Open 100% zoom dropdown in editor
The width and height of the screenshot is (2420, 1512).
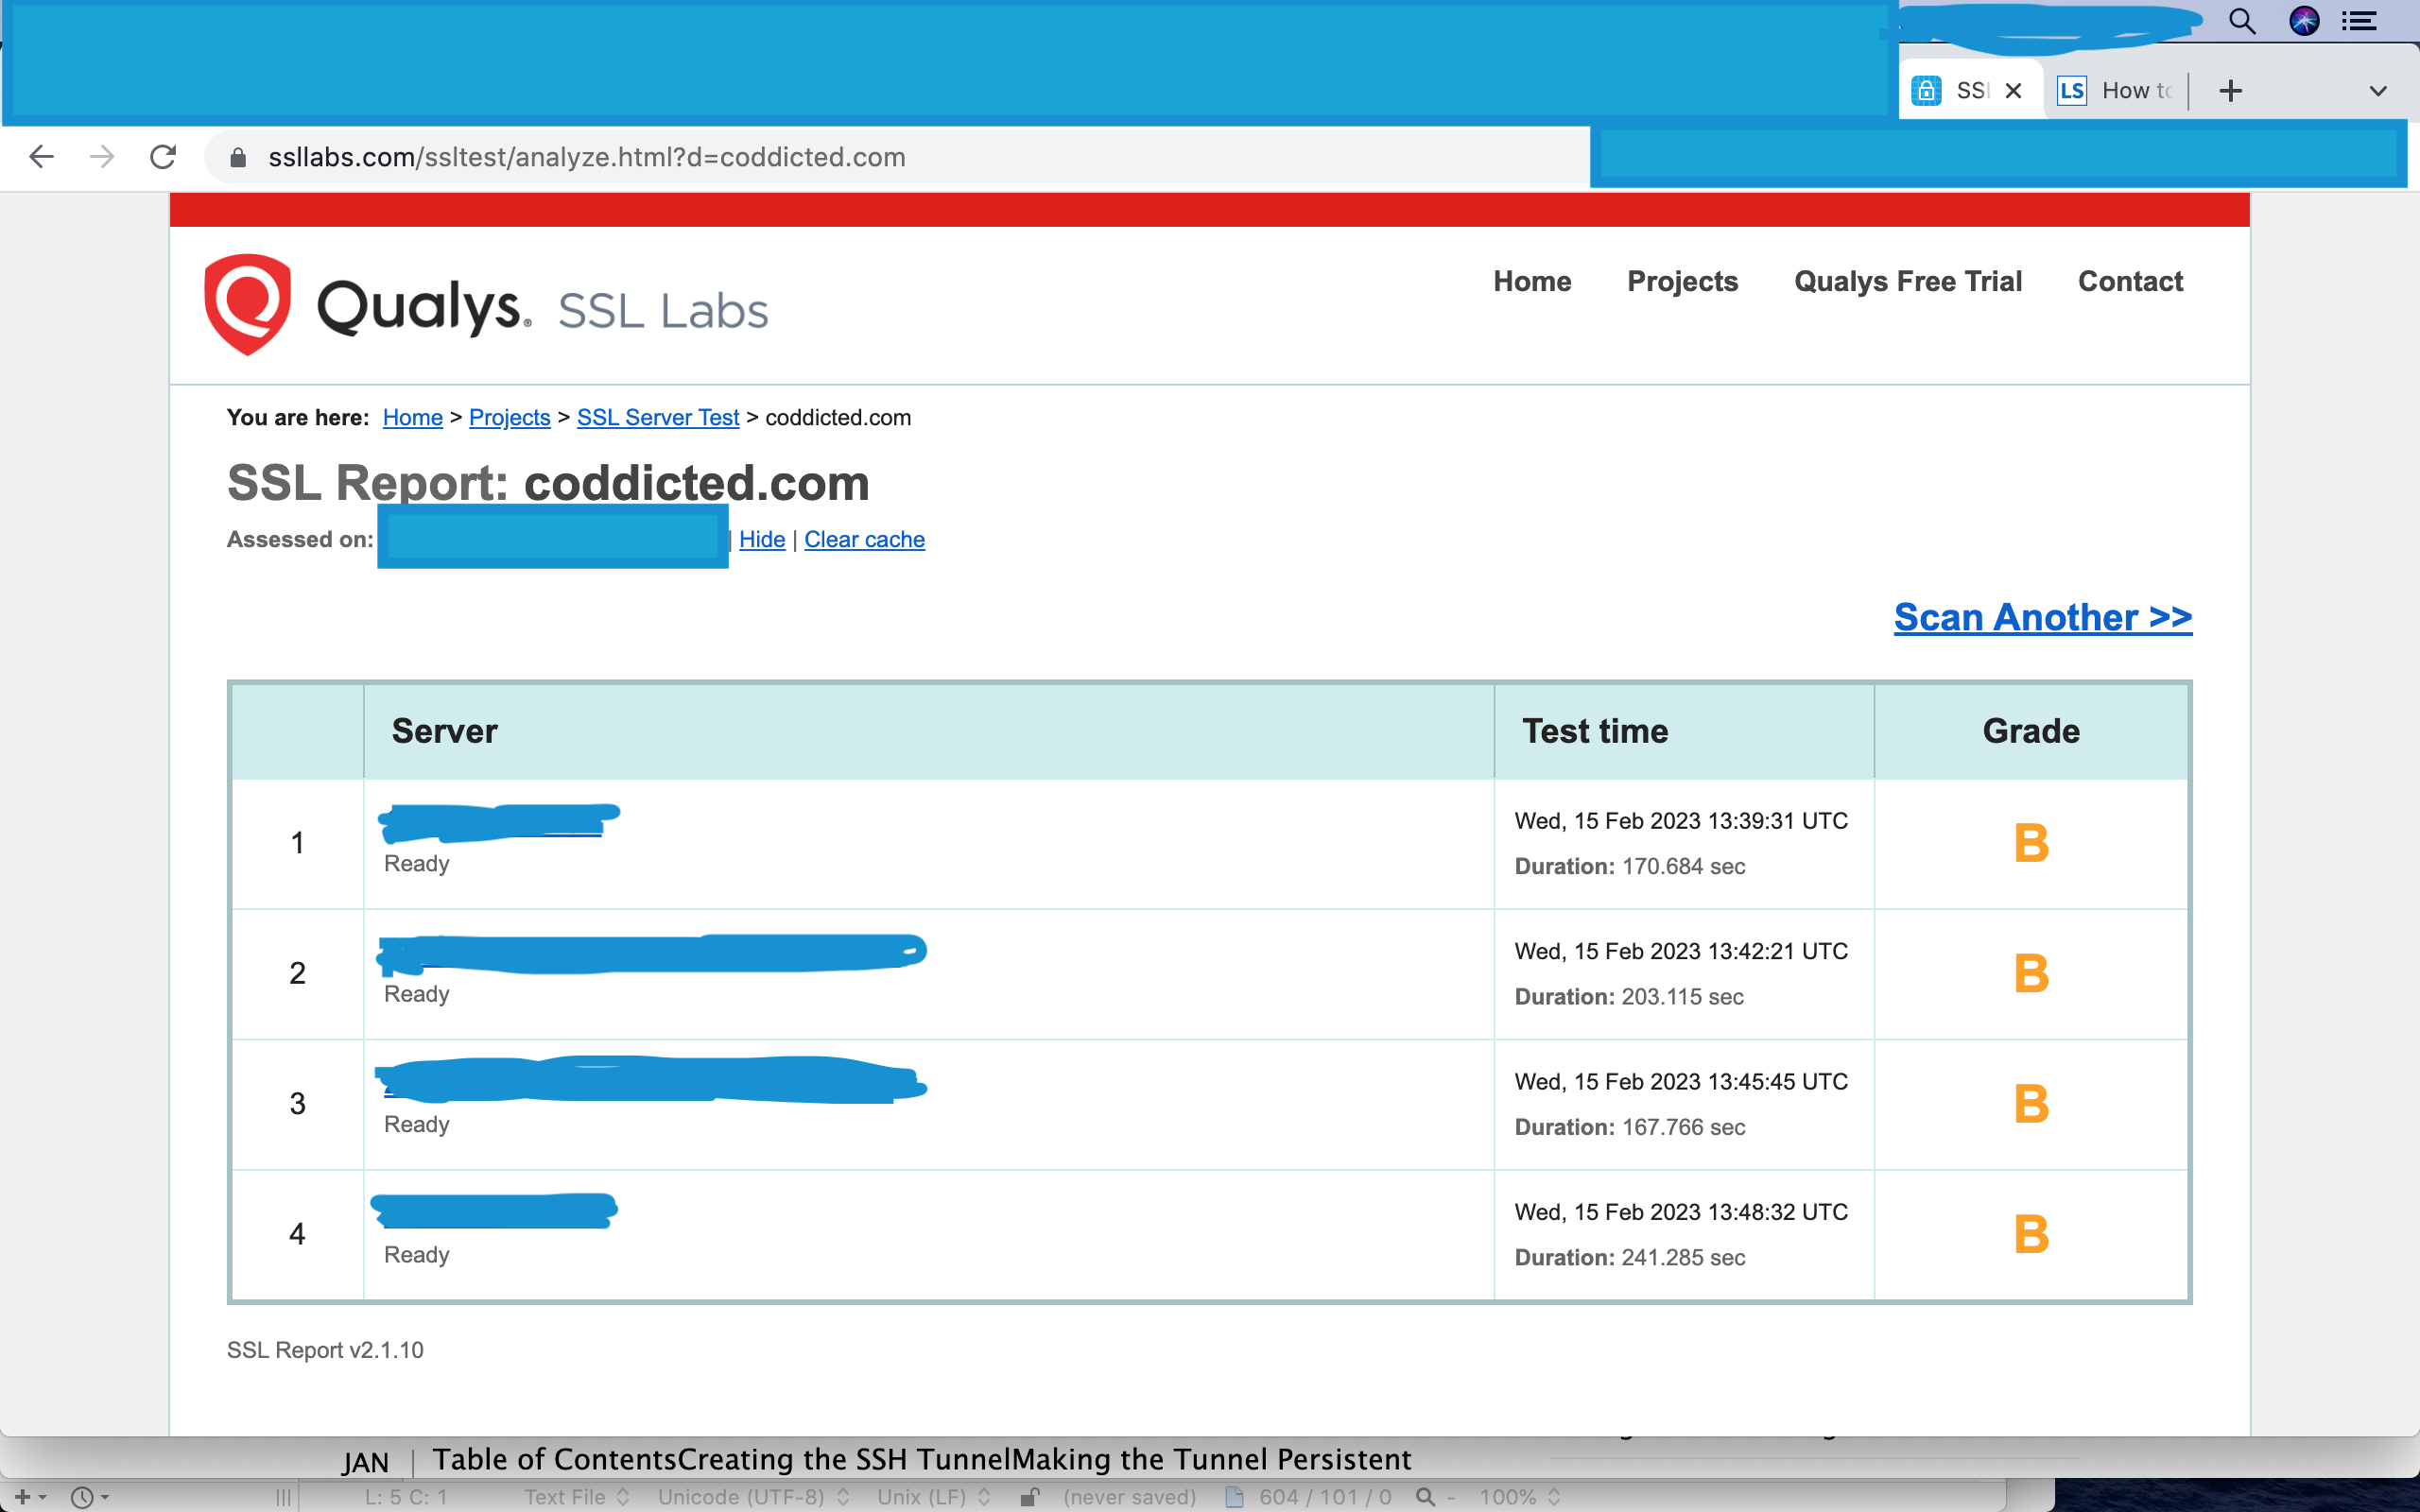click(x=1520, y=1497)
